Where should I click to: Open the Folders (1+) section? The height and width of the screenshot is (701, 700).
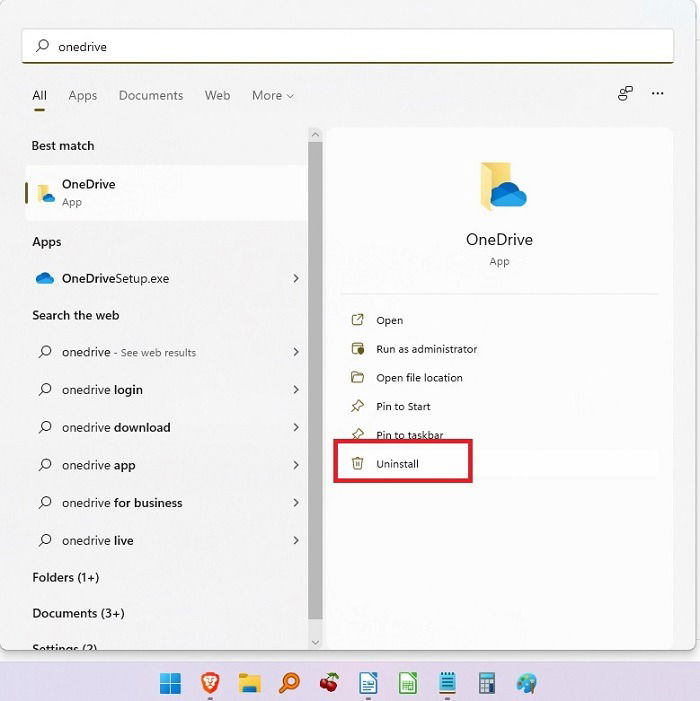(66, 577)
